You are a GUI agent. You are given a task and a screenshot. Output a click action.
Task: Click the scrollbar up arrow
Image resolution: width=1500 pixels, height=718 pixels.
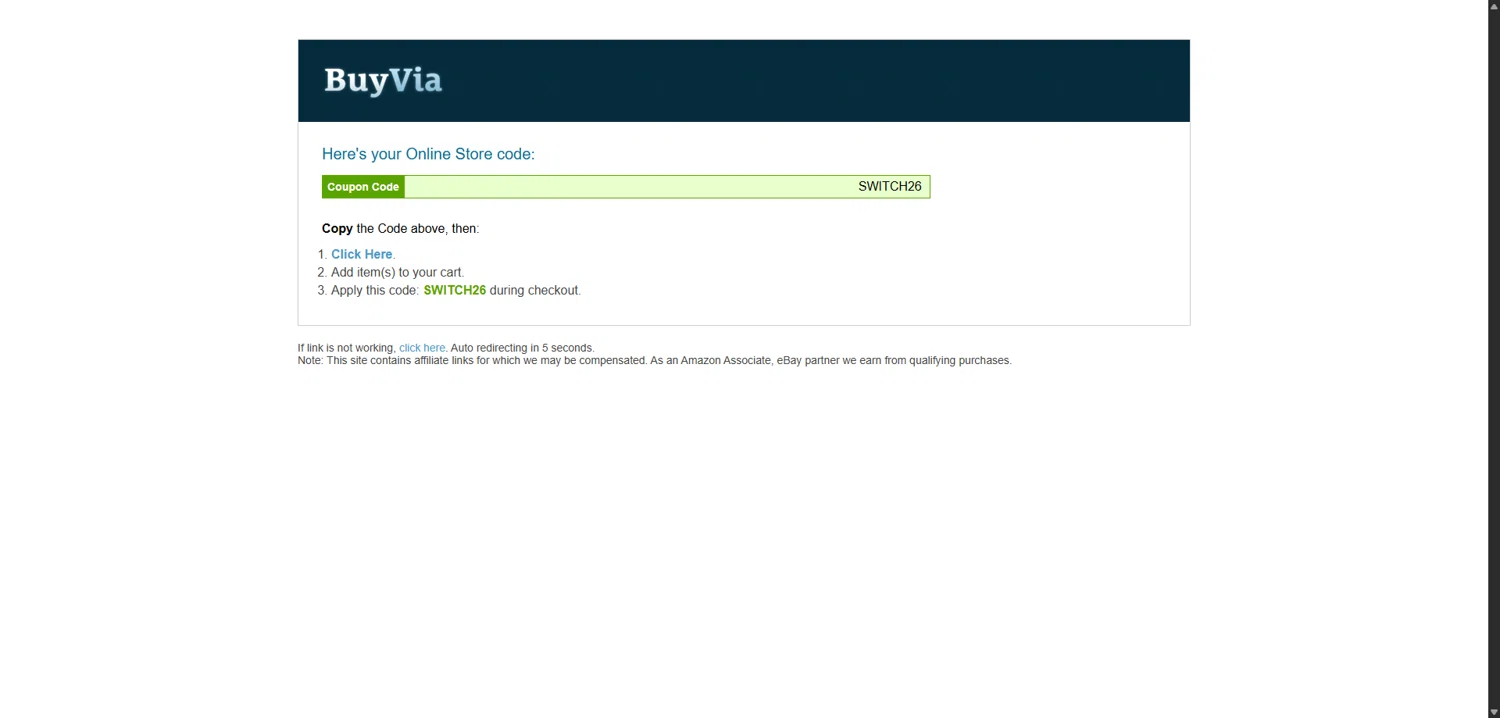pyautogui.click(x=1494, y=6)
